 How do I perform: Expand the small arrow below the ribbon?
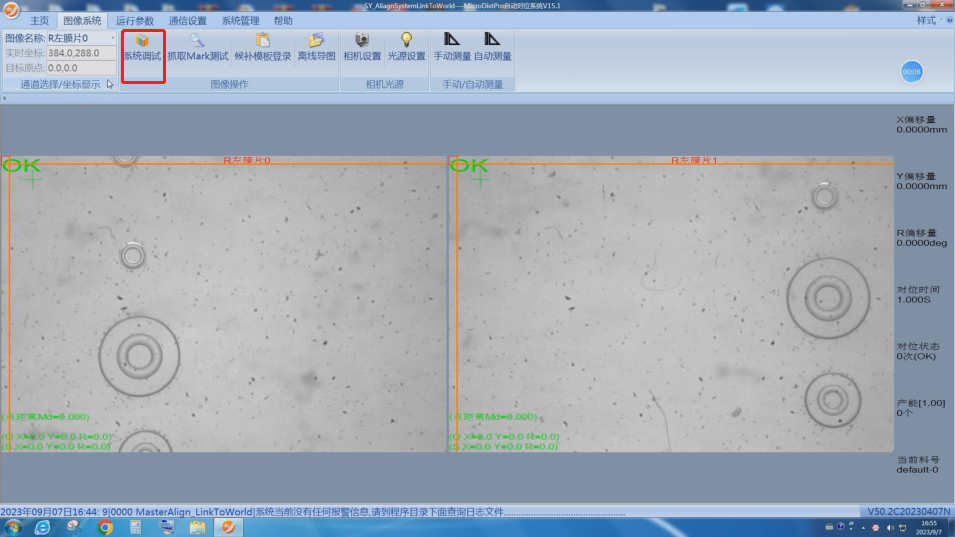point(4,98)
